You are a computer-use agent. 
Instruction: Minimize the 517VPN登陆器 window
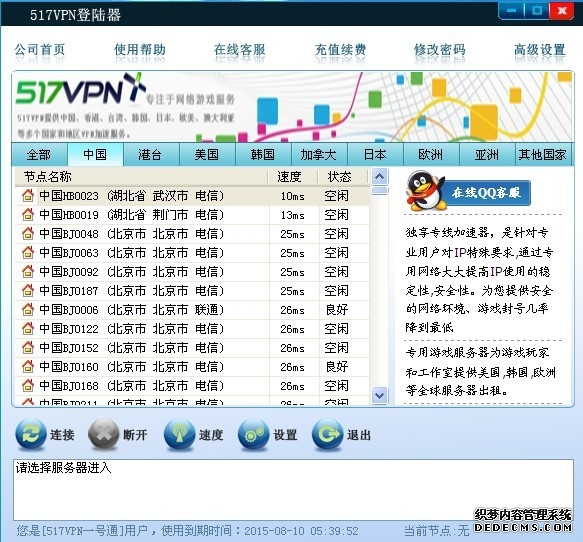point(511,11)
